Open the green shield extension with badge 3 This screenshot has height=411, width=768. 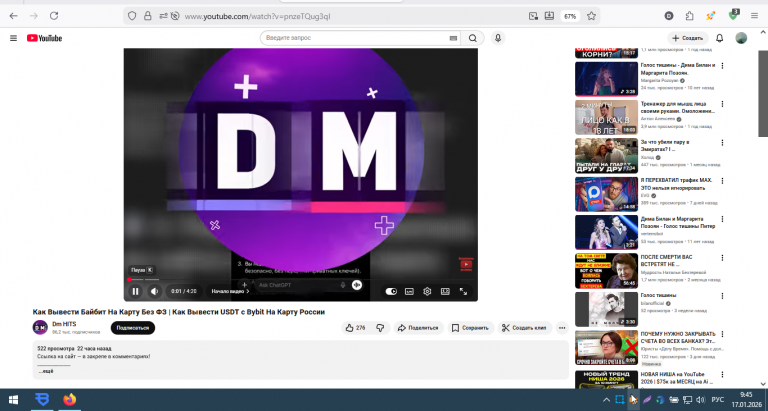pos(733,15)
